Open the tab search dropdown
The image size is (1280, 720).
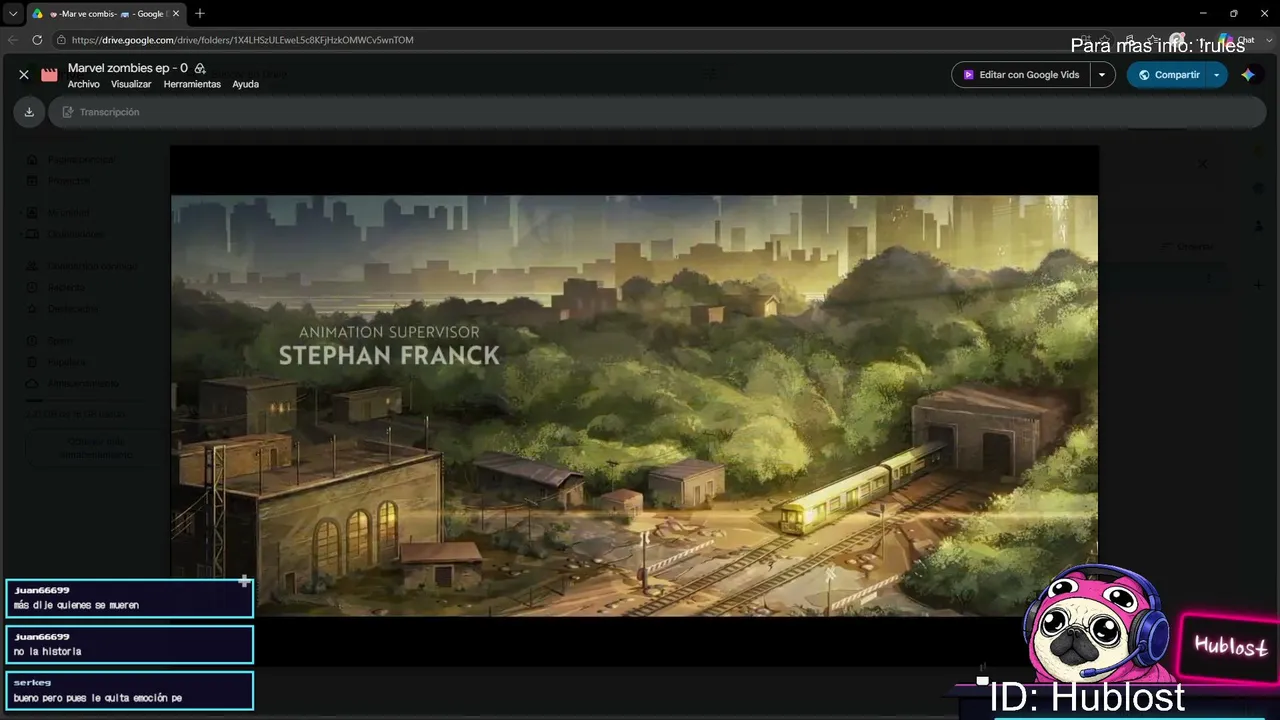click(x=13, y=14)
